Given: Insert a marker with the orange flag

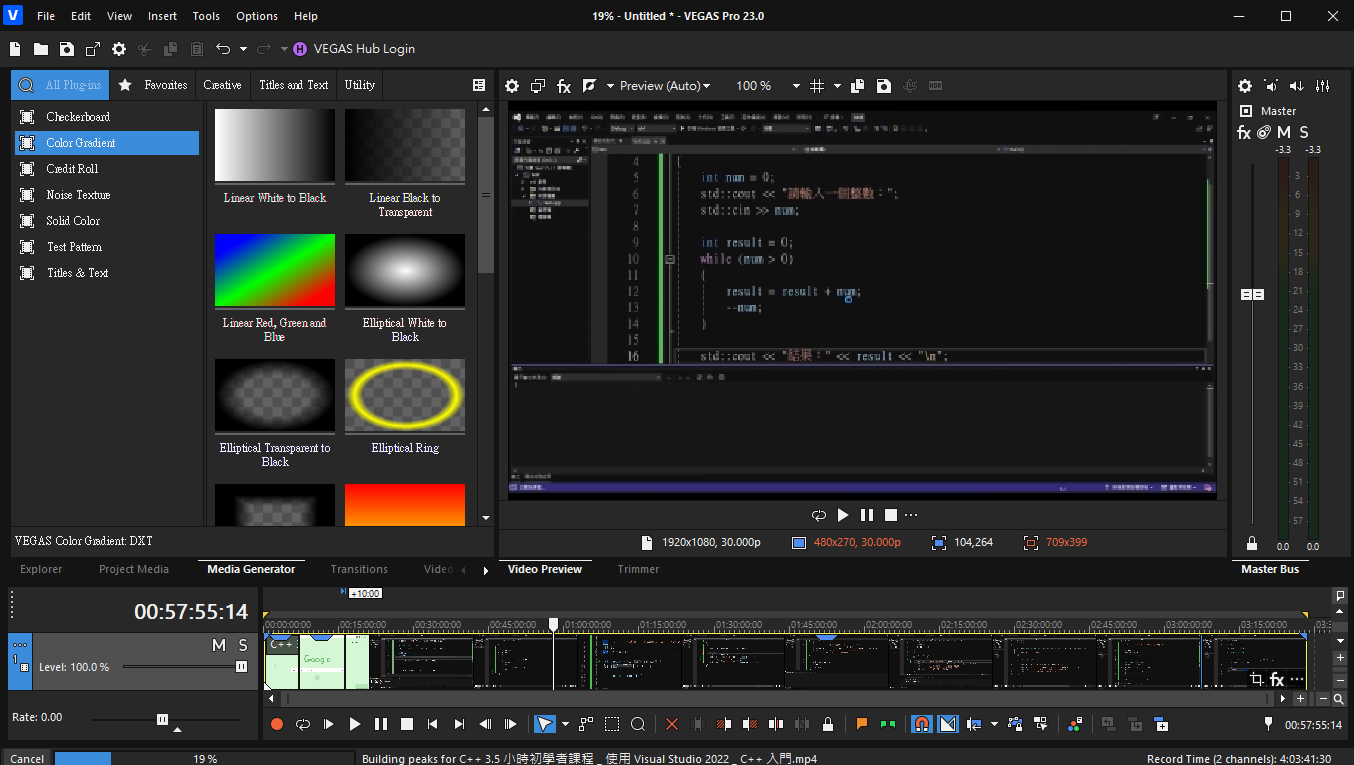Looking at the screenshot, I should (x=861, y=724).
